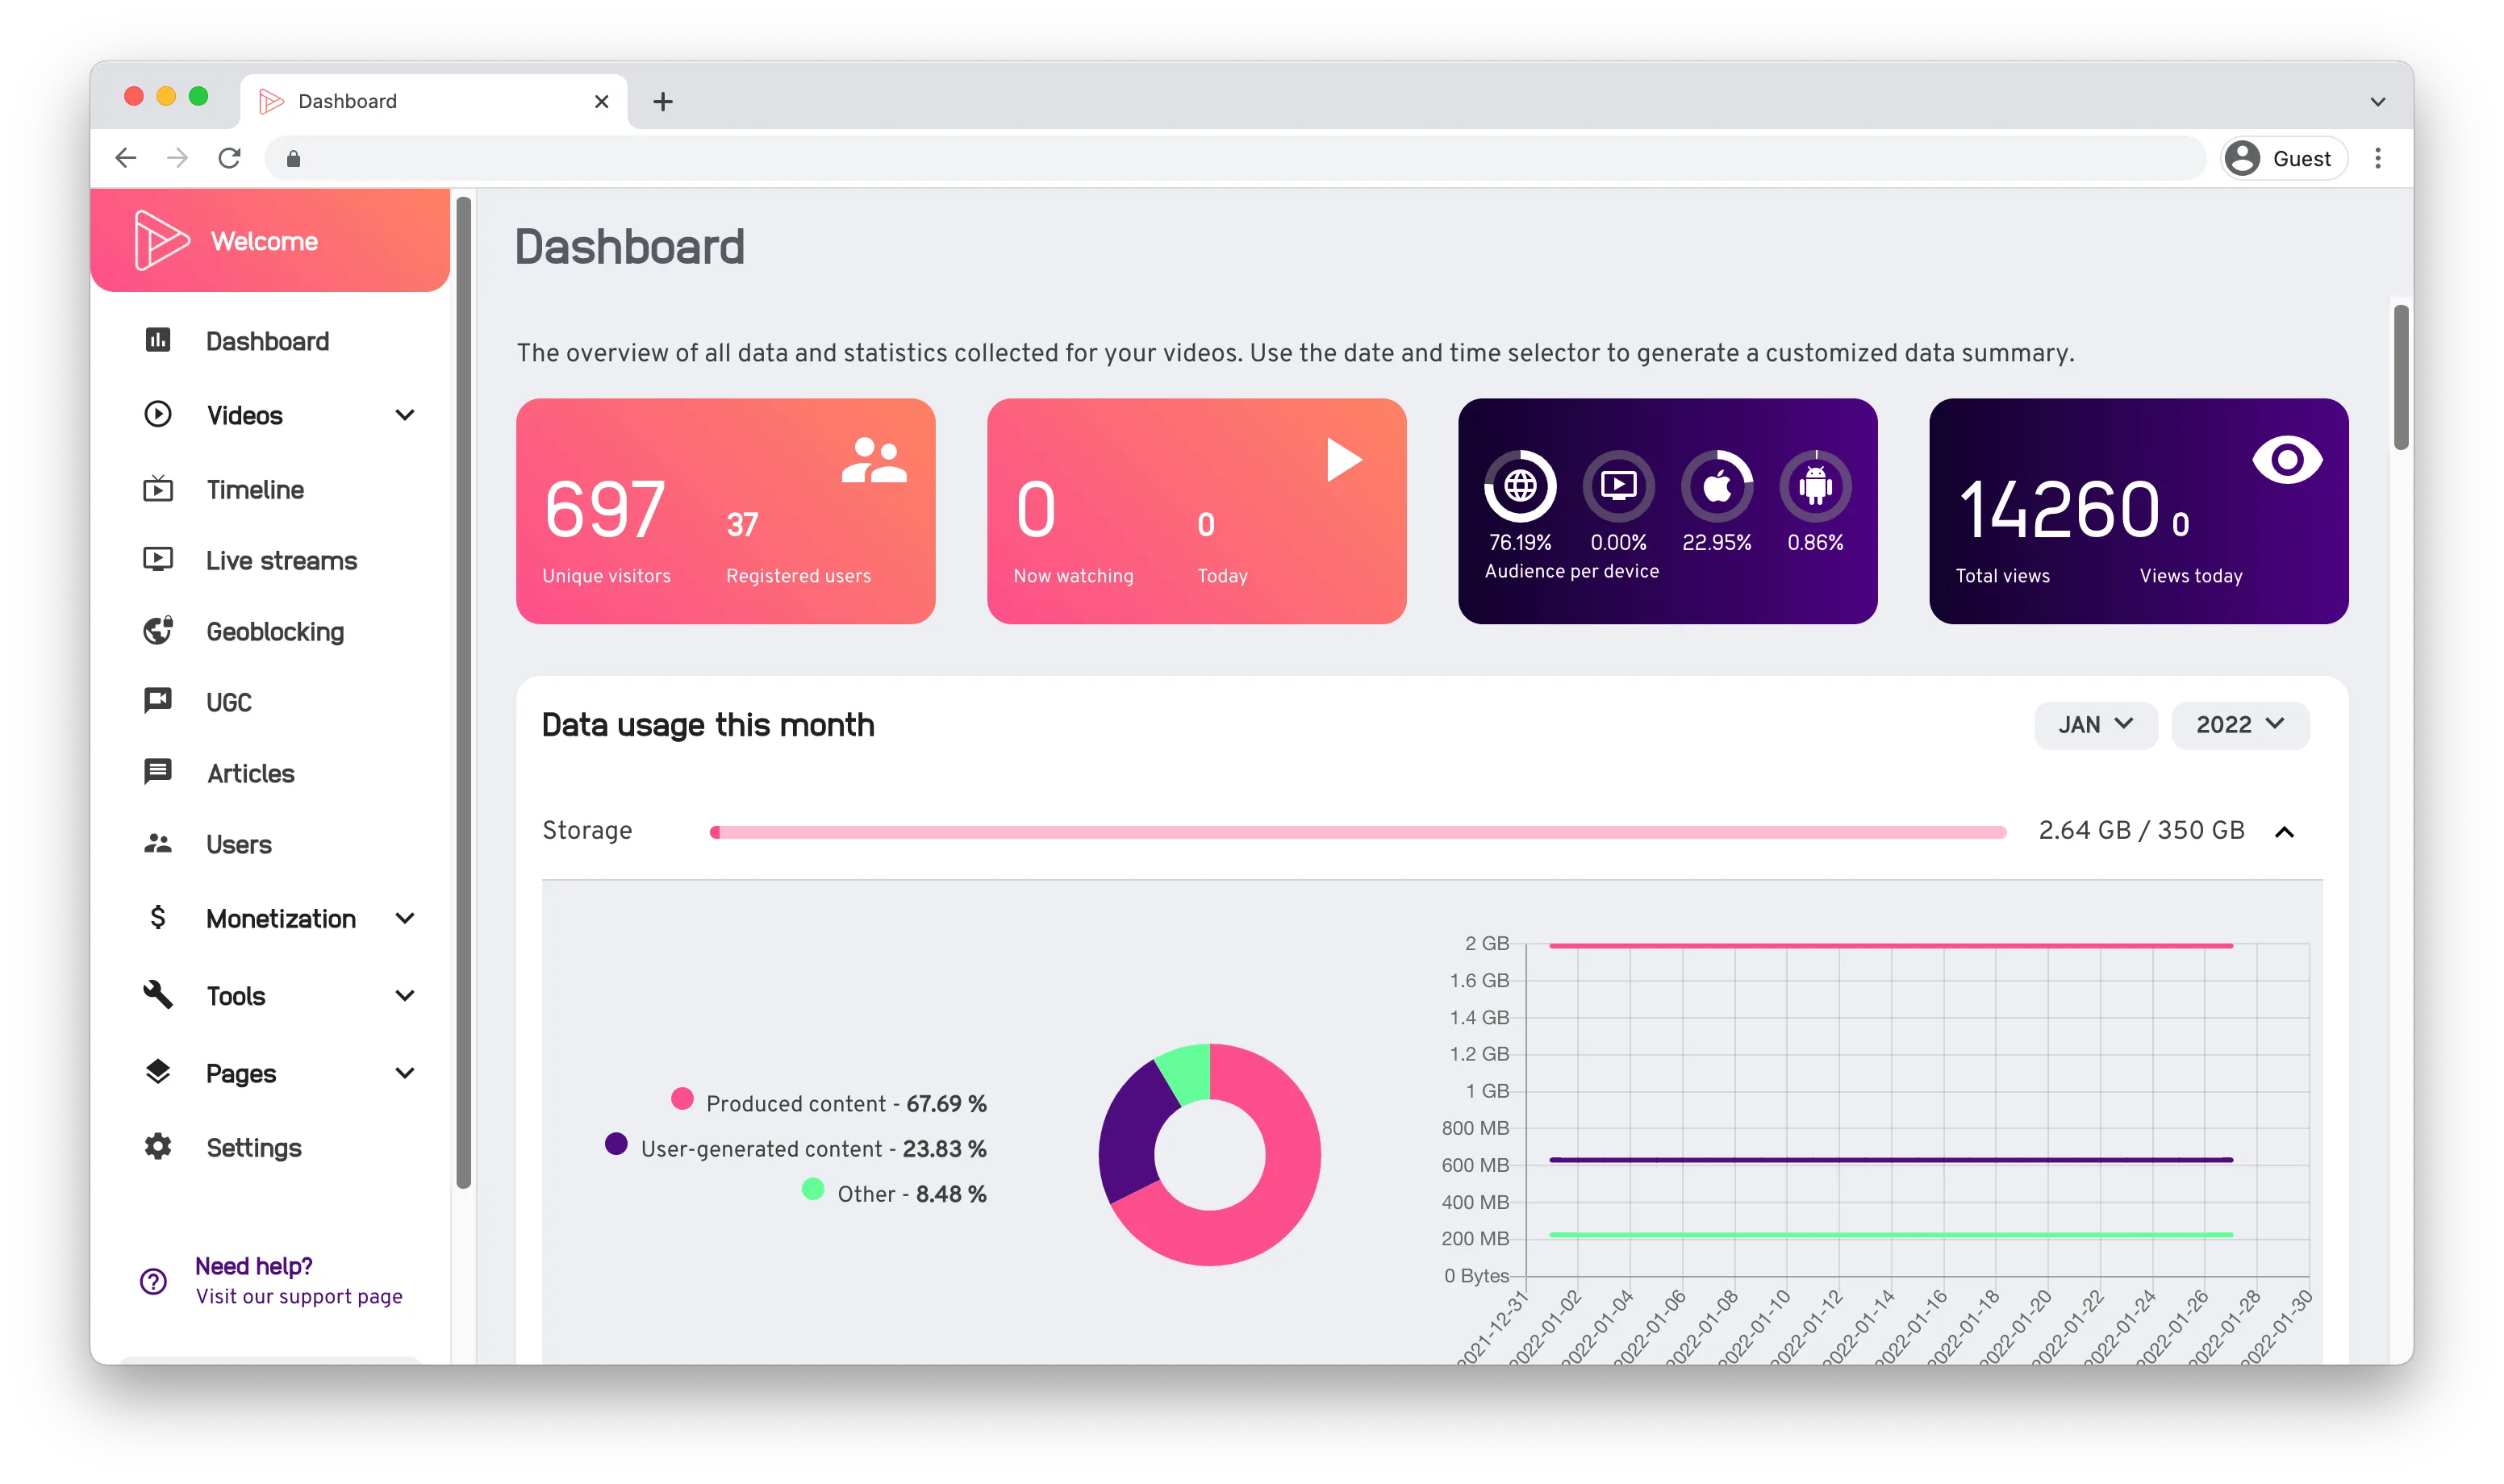Click the green Other legend dot
The image size is (2504, 1484).
[x=813, y=1188]
